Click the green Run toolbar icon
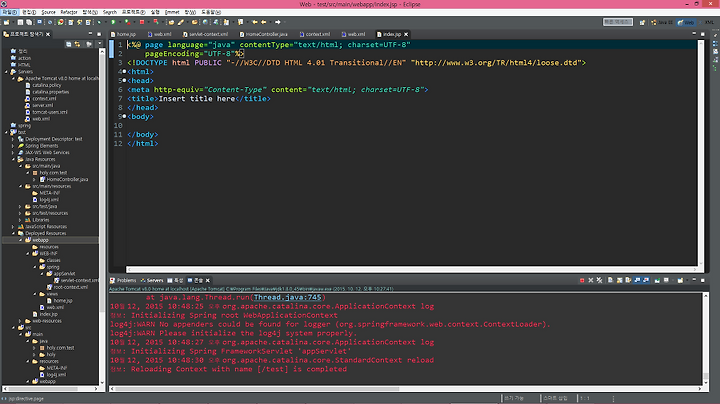 pos(113,22)
